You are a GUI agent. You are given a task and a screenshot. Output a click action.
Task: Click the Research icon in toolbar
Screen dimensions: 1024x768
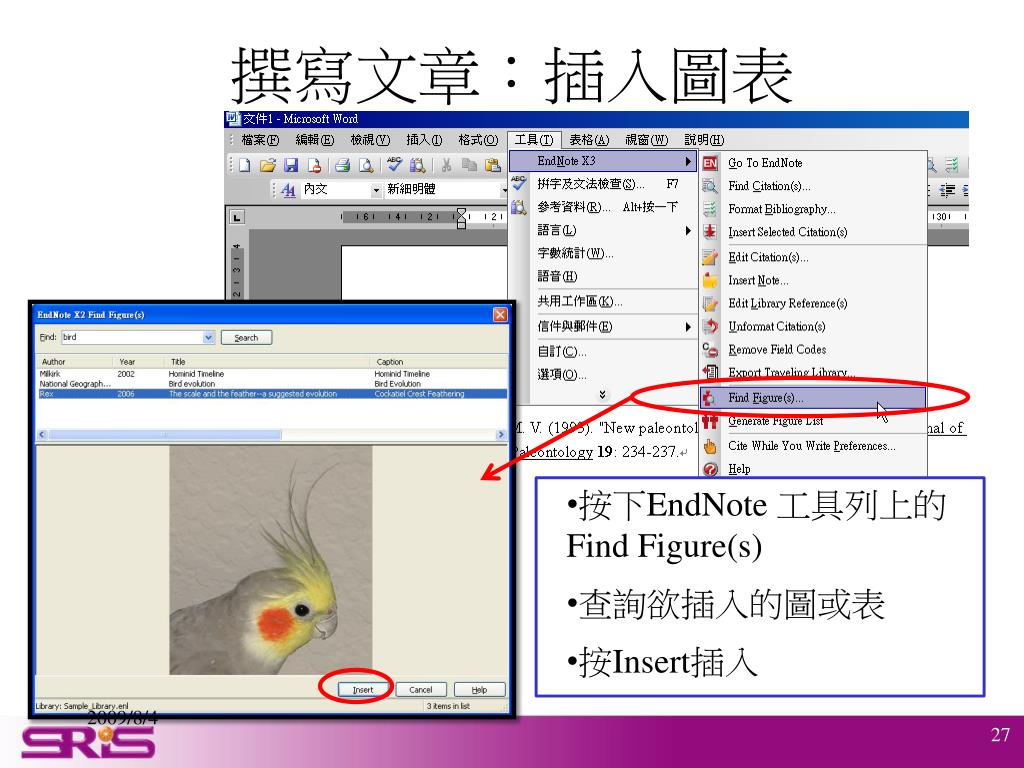point(417,165)
